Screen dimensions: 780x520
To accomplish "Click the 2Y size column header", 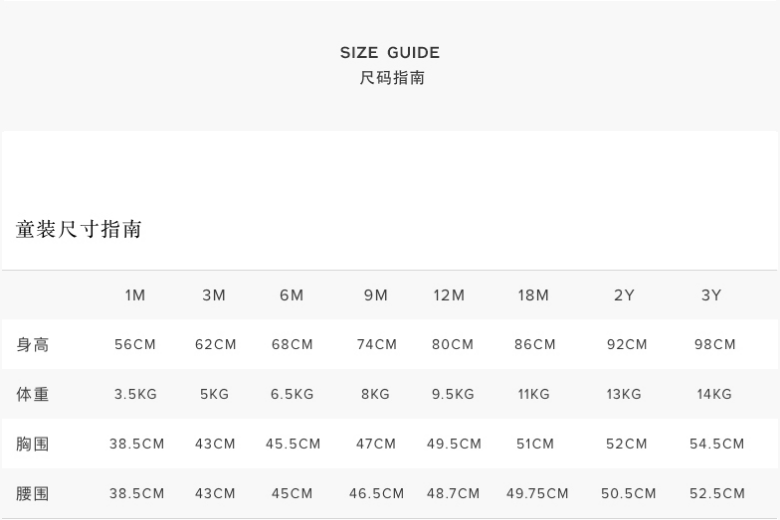I will [x=624, y=295].
